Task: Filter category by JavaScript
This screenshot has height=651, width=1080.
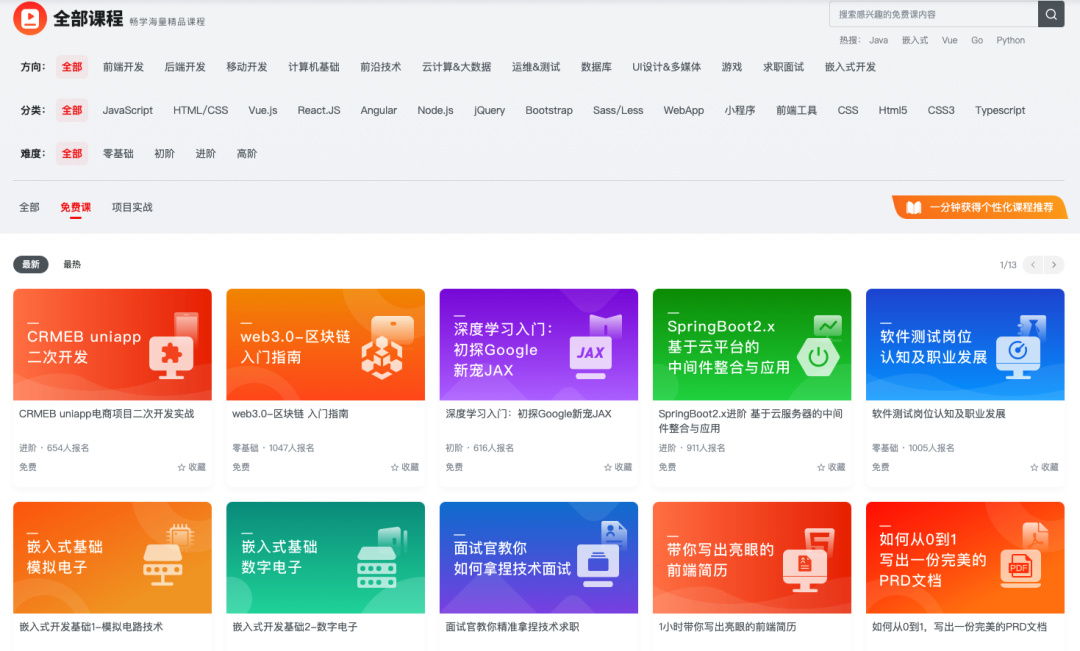Action: (x=128, y=110)
